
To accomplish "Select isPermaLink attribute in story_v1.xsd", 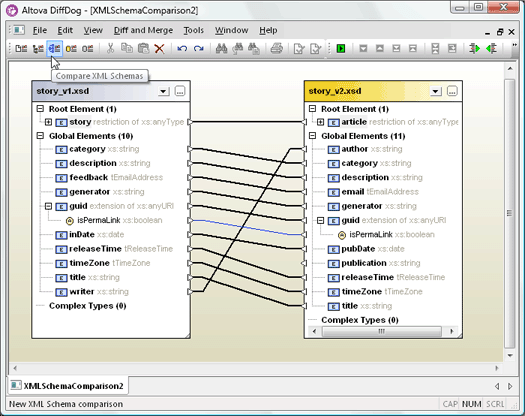I will 99,220.
